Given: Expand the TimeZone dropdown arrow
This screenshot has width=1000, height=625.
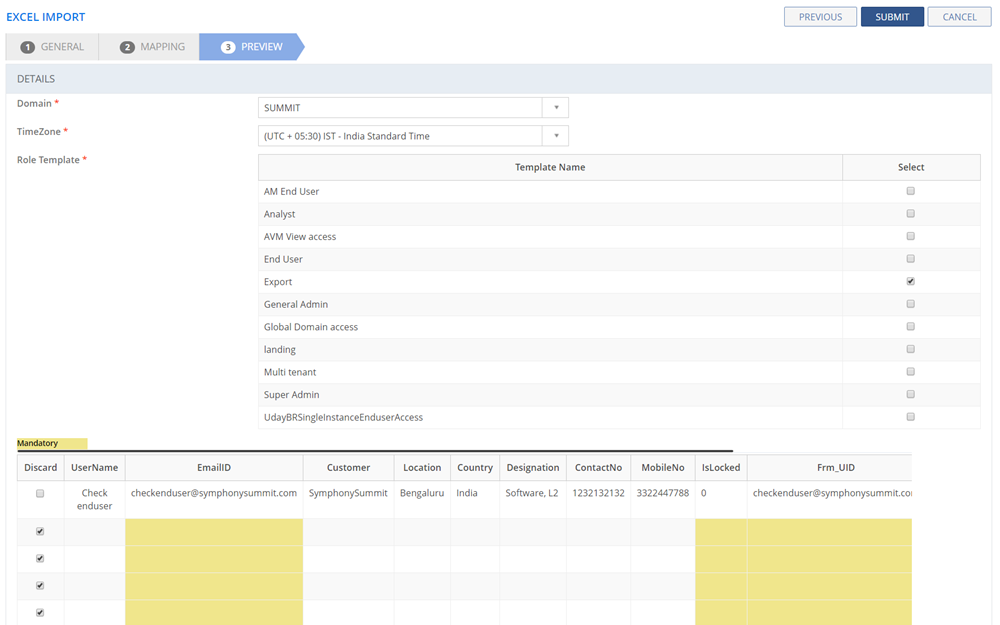Looking at the screenshot, I should 556,136.
